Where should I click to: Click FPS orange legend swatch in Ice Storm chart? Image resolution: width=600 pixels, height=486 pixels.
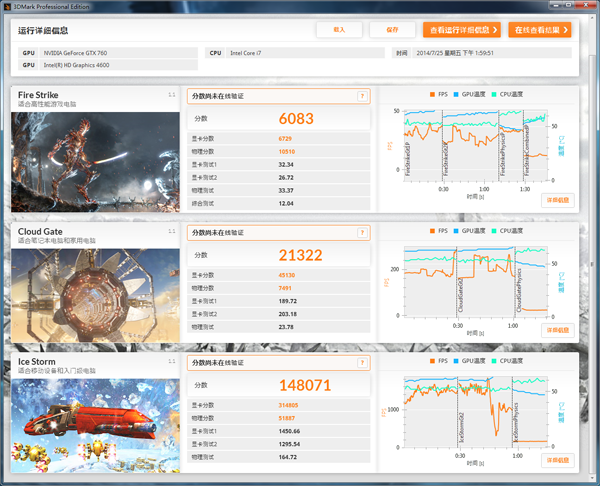432,361
